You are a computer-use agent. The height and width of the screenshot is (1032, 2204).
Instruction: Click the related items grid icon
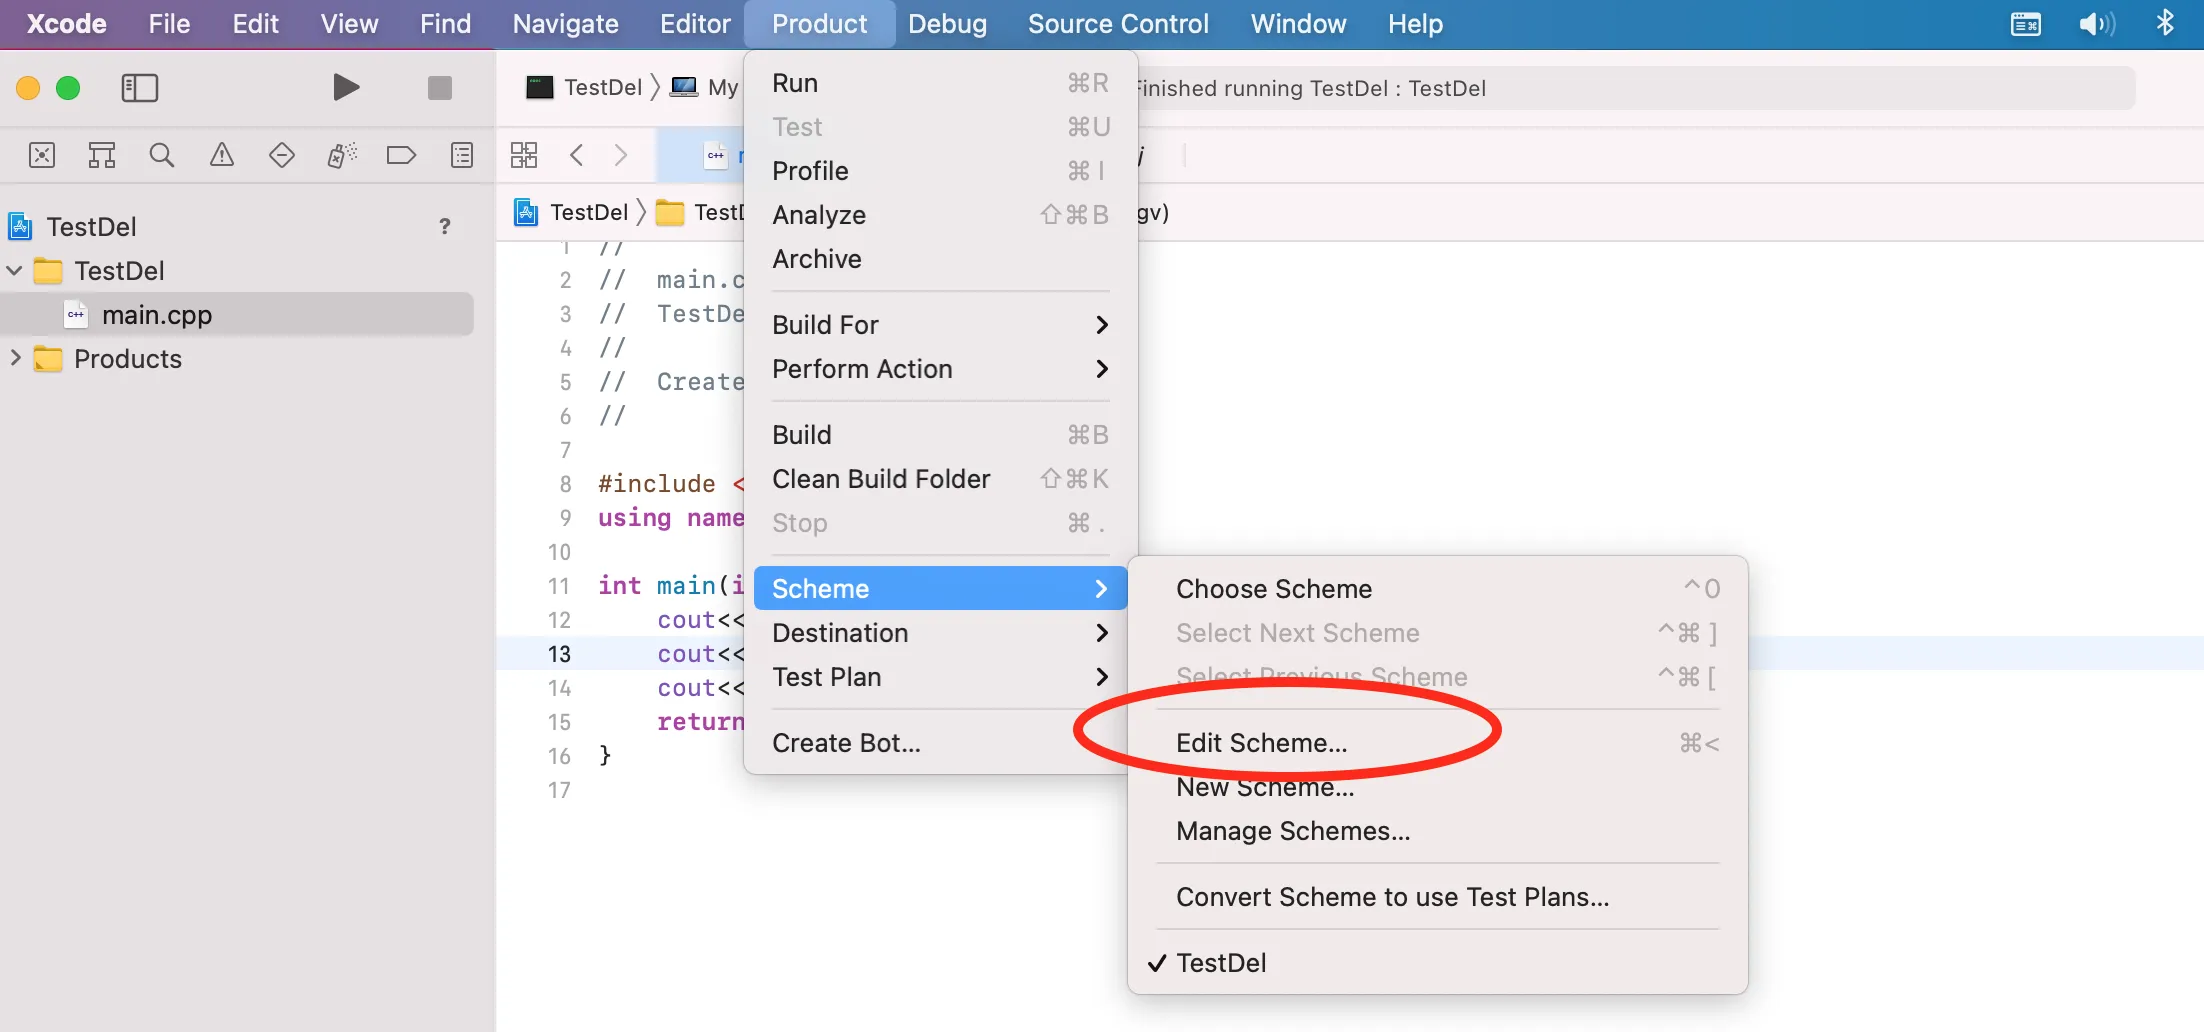click(x=524, y=155)
